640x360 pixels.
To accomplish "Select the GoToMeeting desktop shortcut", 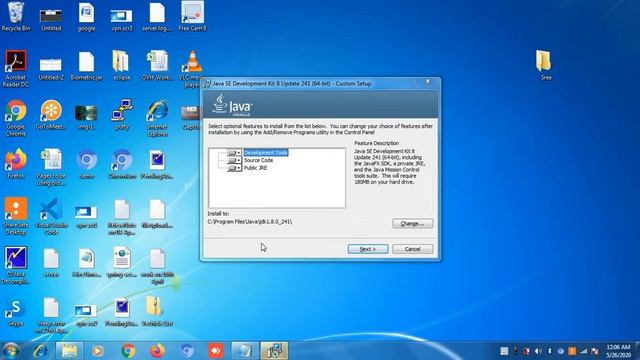I will 51,115.
